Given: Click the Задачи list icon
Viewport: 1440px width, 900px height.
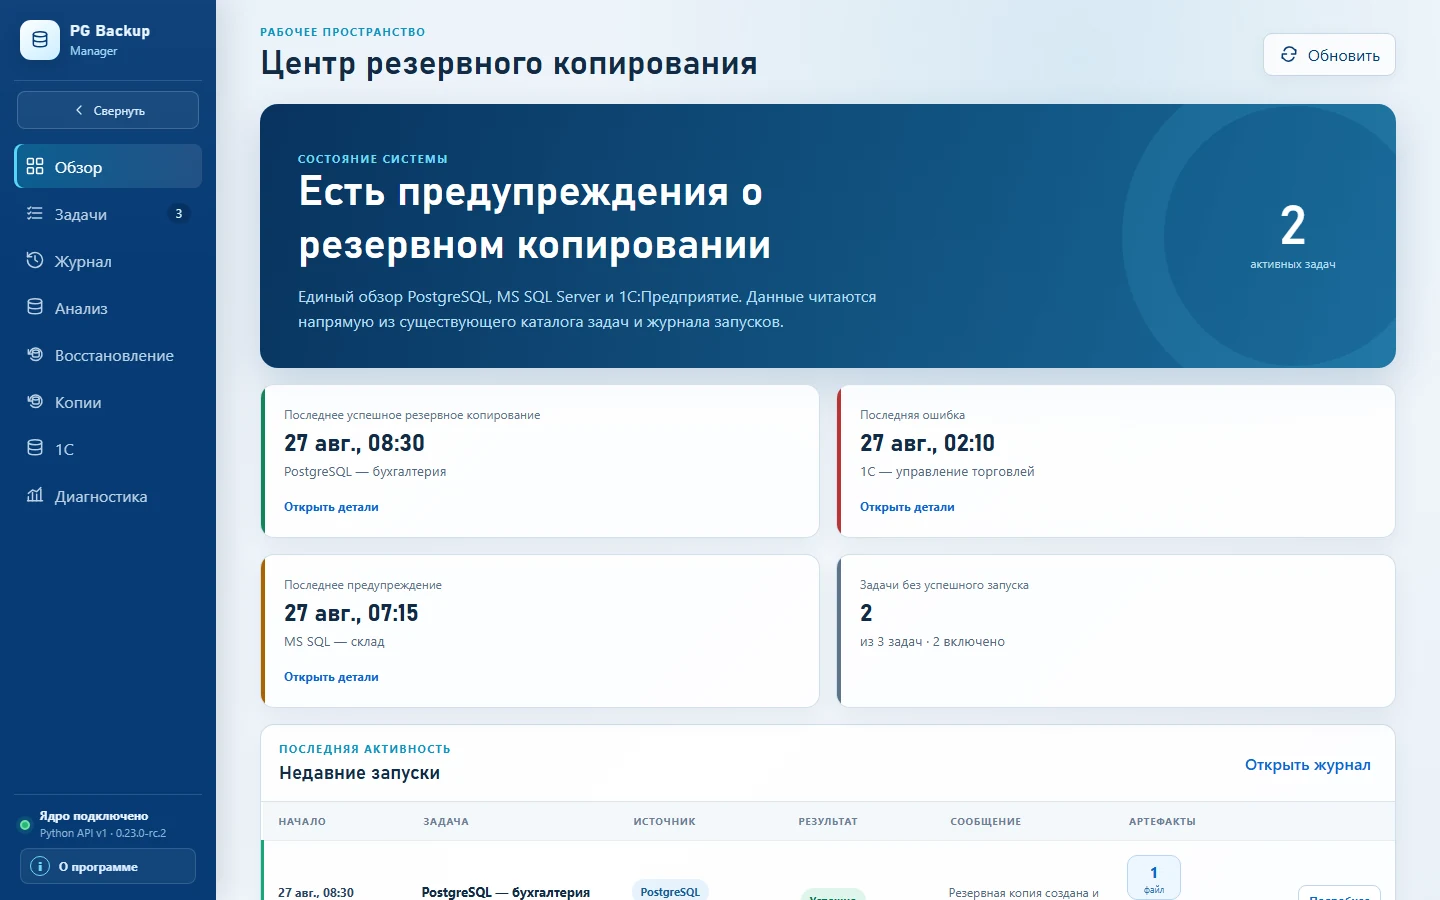Looking at the screenshot, I should (35, 213).
